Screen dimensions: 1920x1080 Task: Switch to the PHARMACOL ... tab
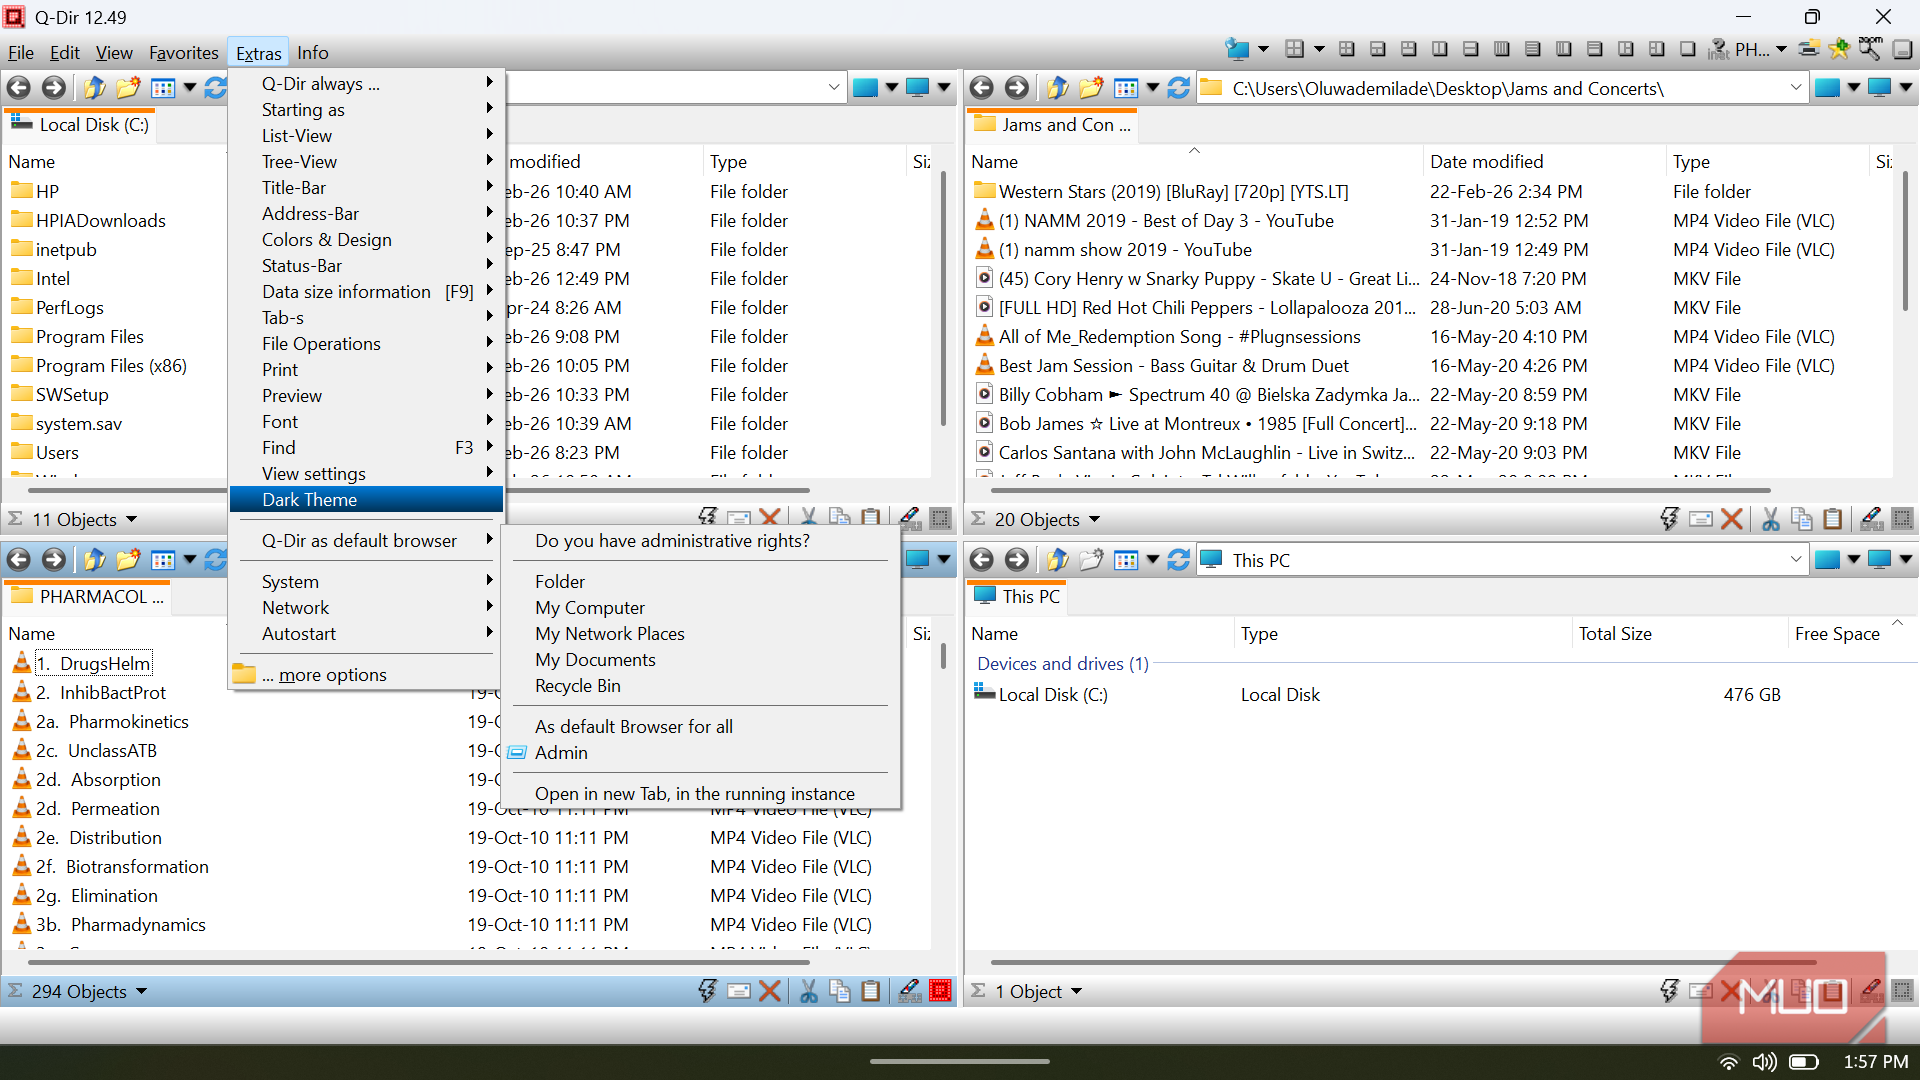click(88, 597)
